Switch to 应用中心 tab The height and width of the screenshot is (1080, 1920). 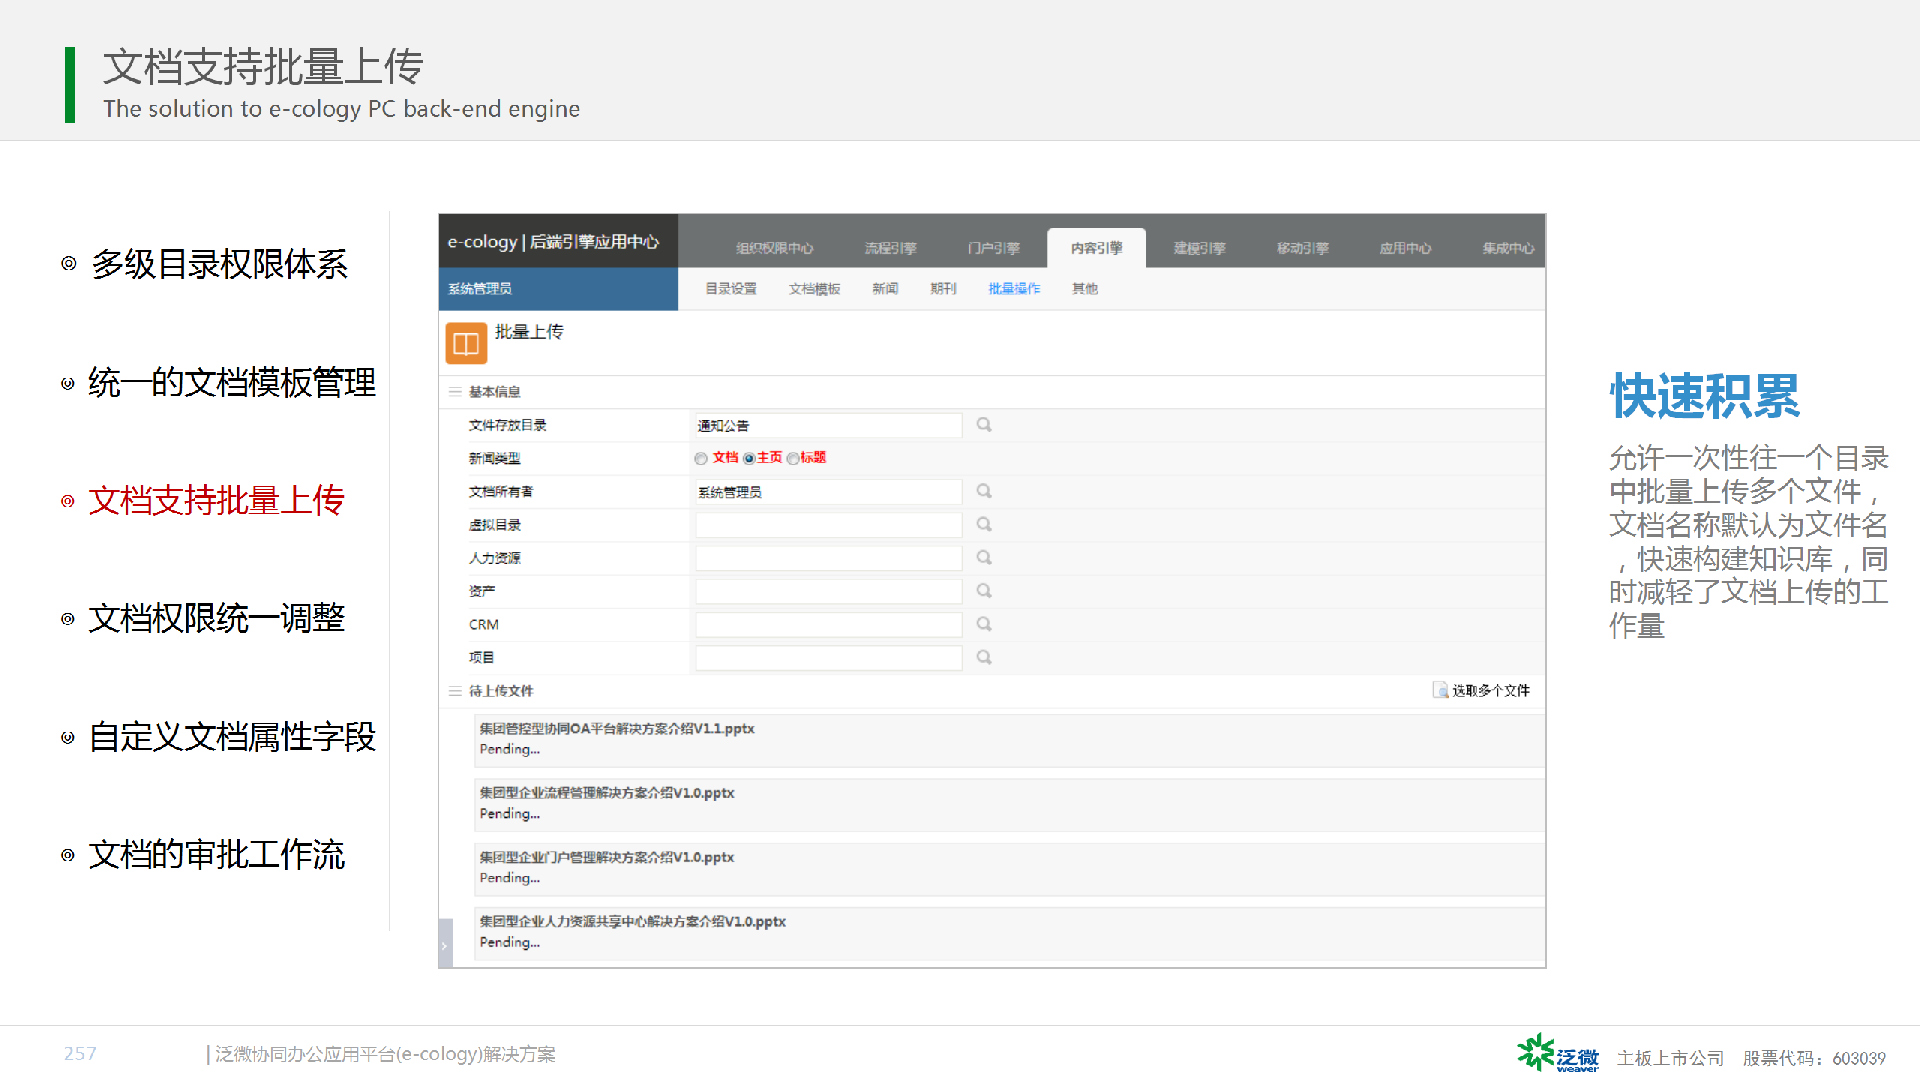tap(1405, 248)
